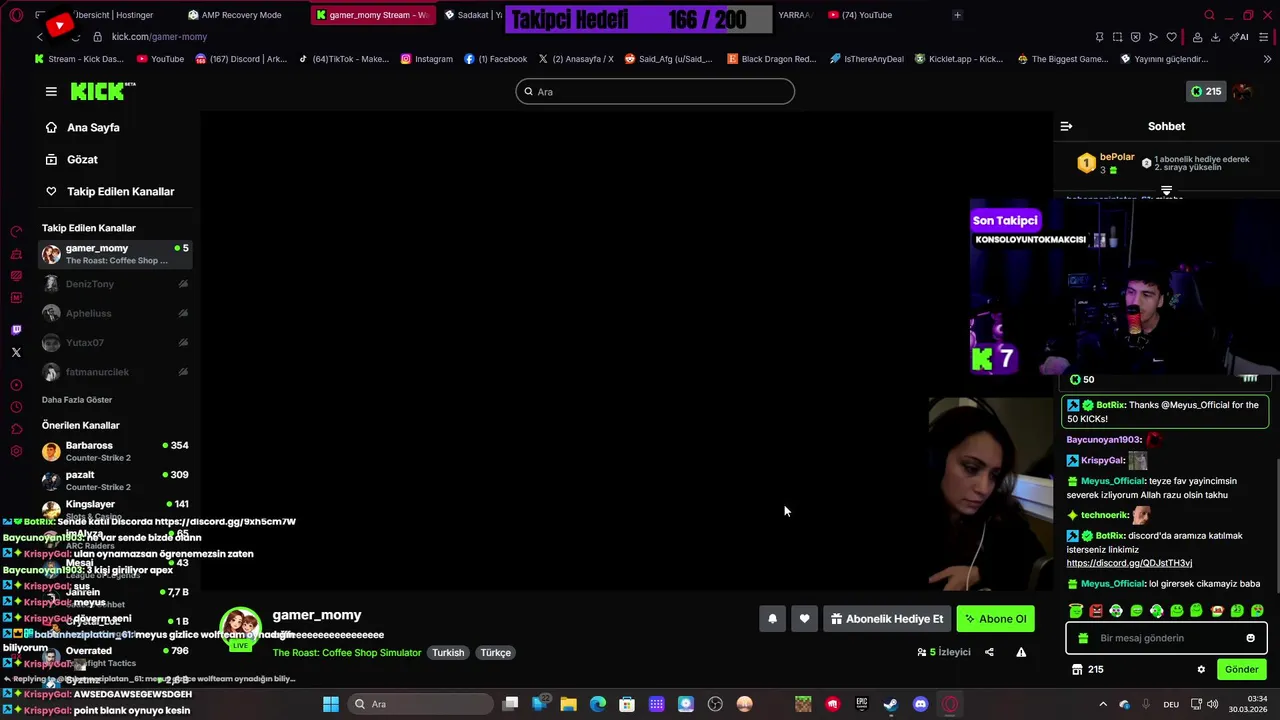Open discord.gg/QDJstTH3vj link in chat

tap(1129, 563)
